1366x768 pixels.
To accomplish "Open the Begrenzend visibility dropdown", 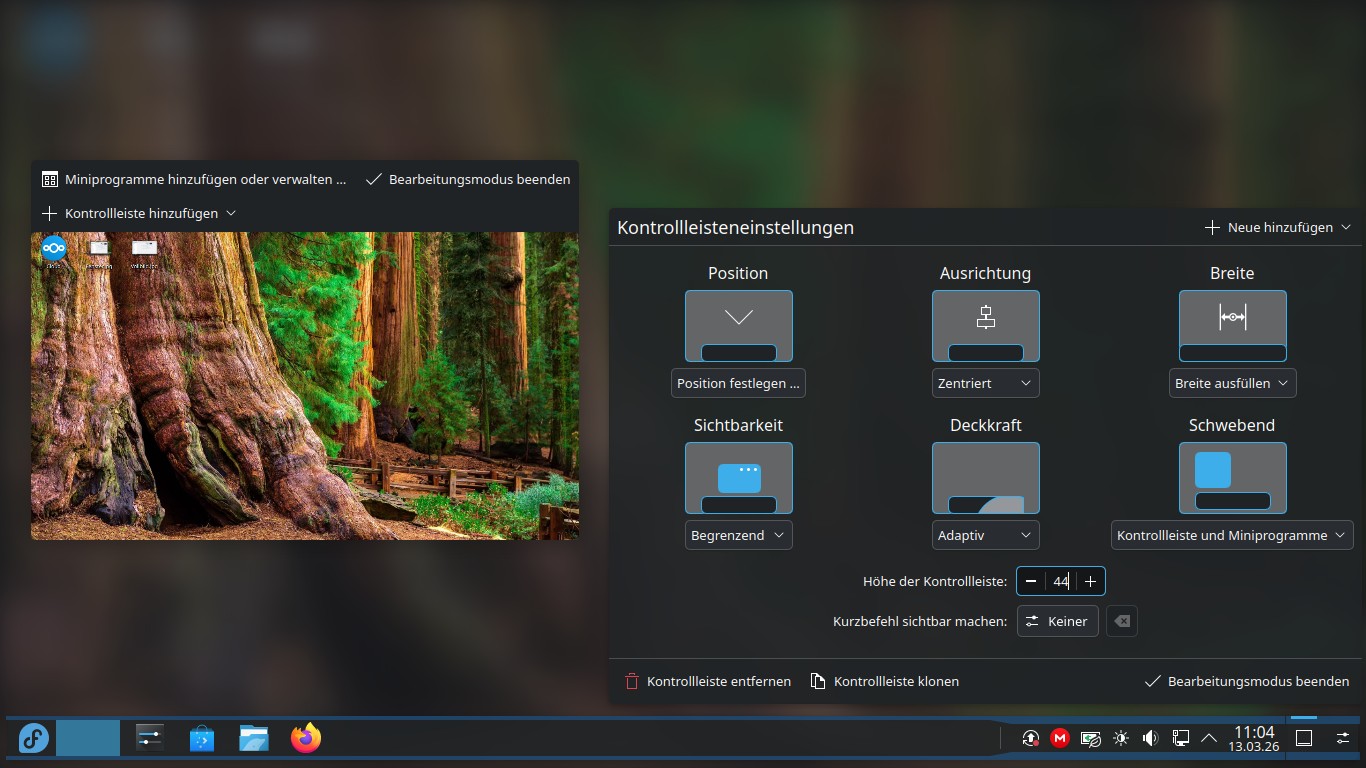I will 739,535.
